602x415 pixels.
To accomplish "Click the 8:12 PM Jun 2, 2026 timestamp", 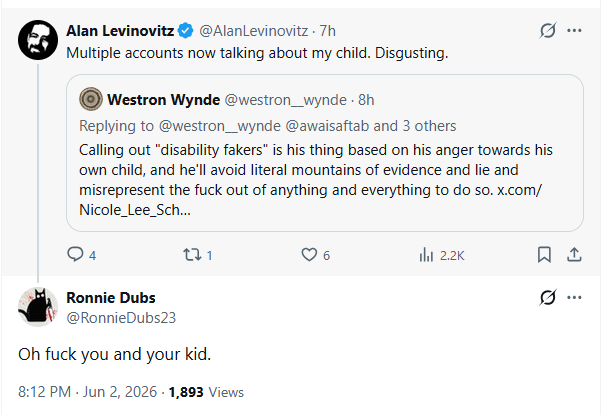I will [x=88, y=392].
